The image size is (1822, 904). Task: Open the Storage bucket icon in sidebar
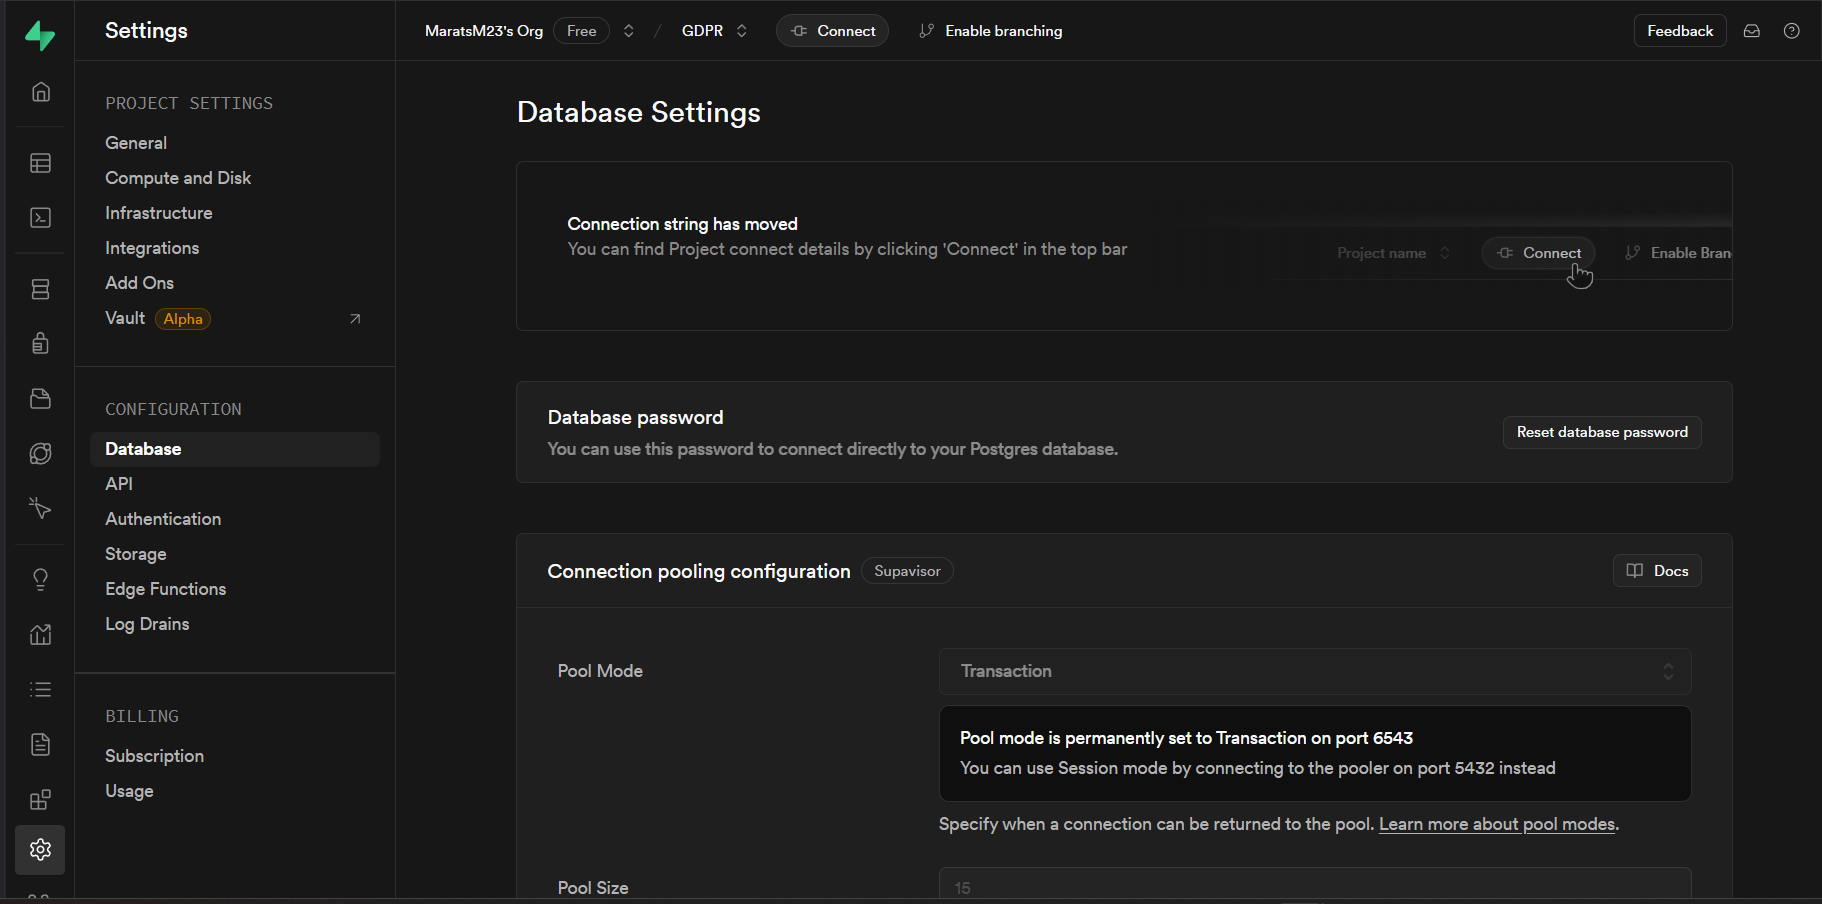tap(40, 399)
